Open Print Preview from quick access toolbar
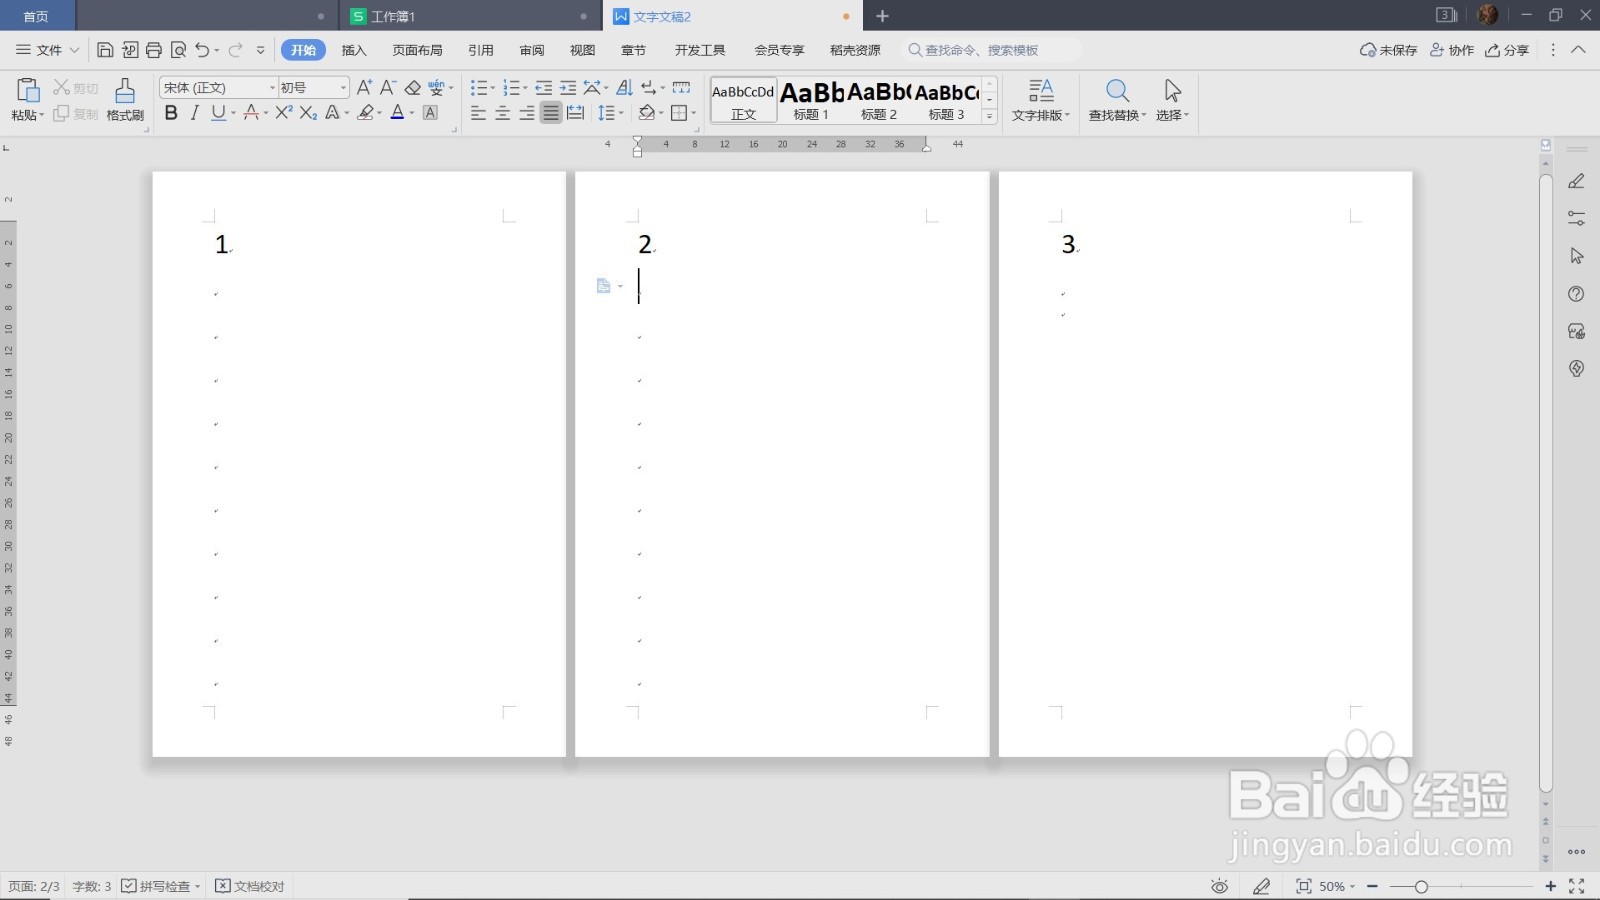The image size is (1600, 900). 178,50
